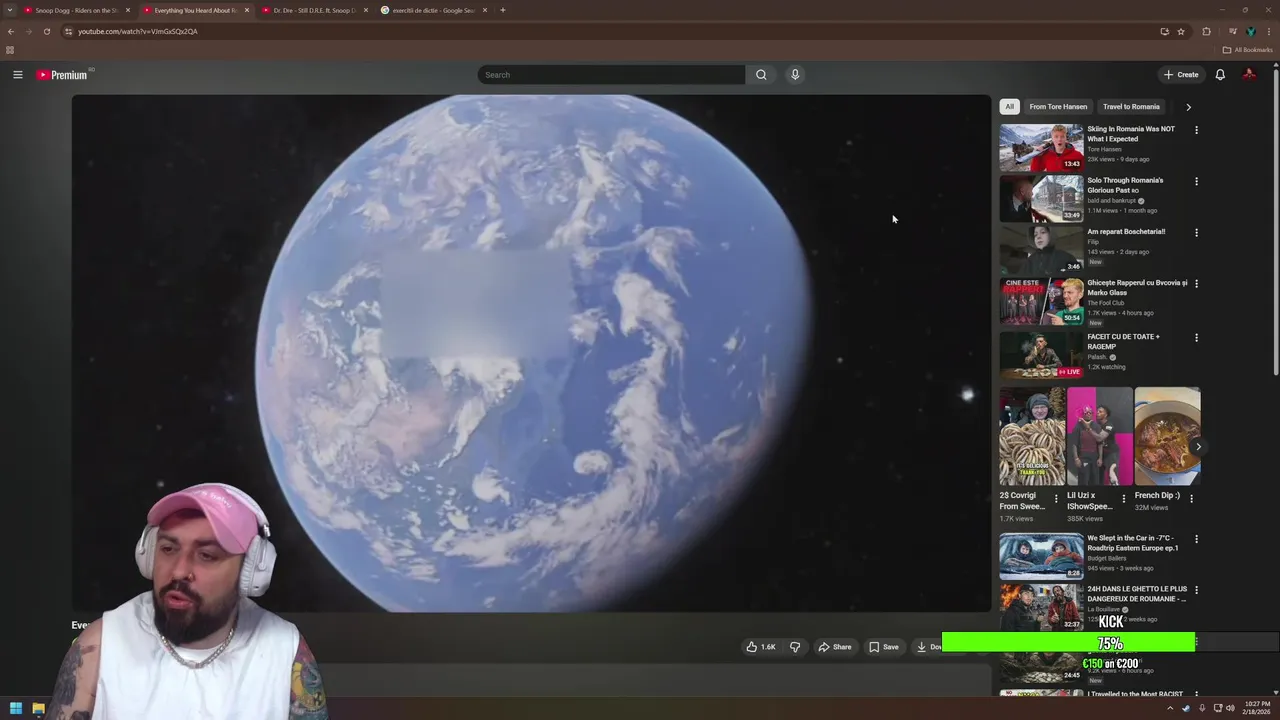Close the Snoop Dogg Riders tab
This screenshot has height=720, width=1280.
click(128, 10)
